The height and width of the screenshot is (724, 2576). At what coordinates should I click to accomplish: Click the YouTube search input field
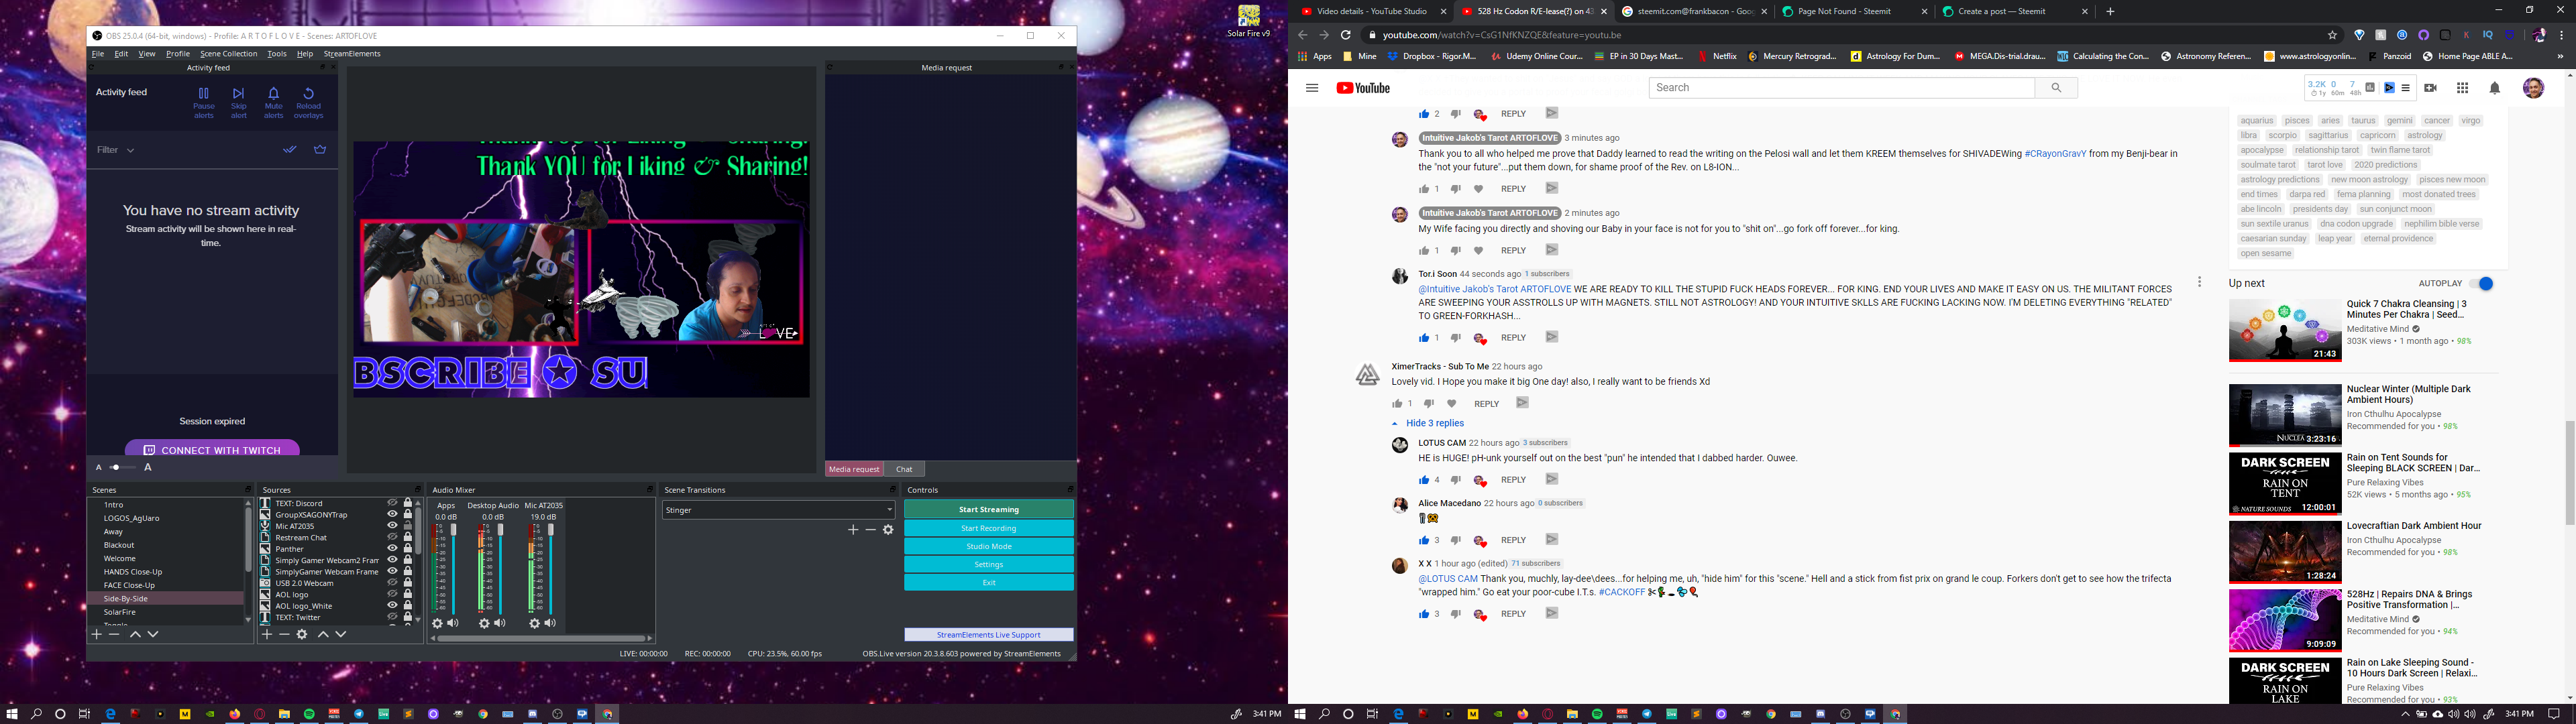pos(1842,88)
